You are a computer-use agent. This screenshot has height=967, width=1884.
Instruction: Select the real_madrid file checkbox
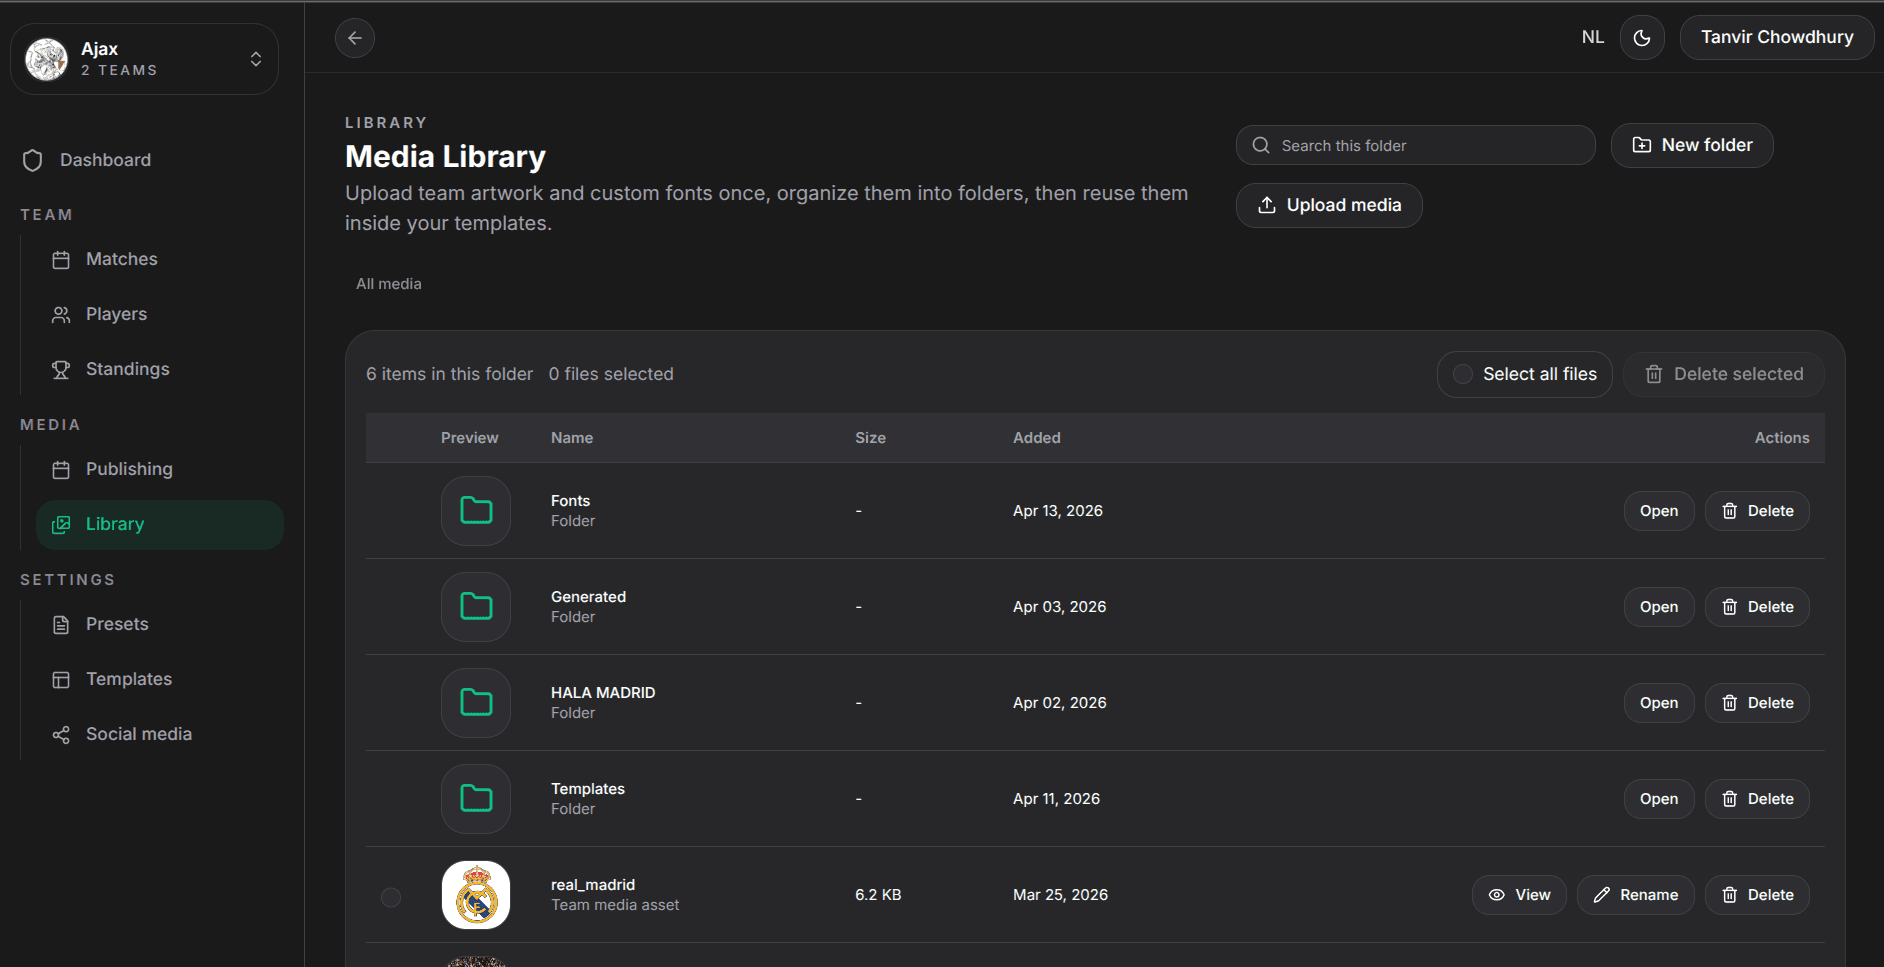coord(391,897)
